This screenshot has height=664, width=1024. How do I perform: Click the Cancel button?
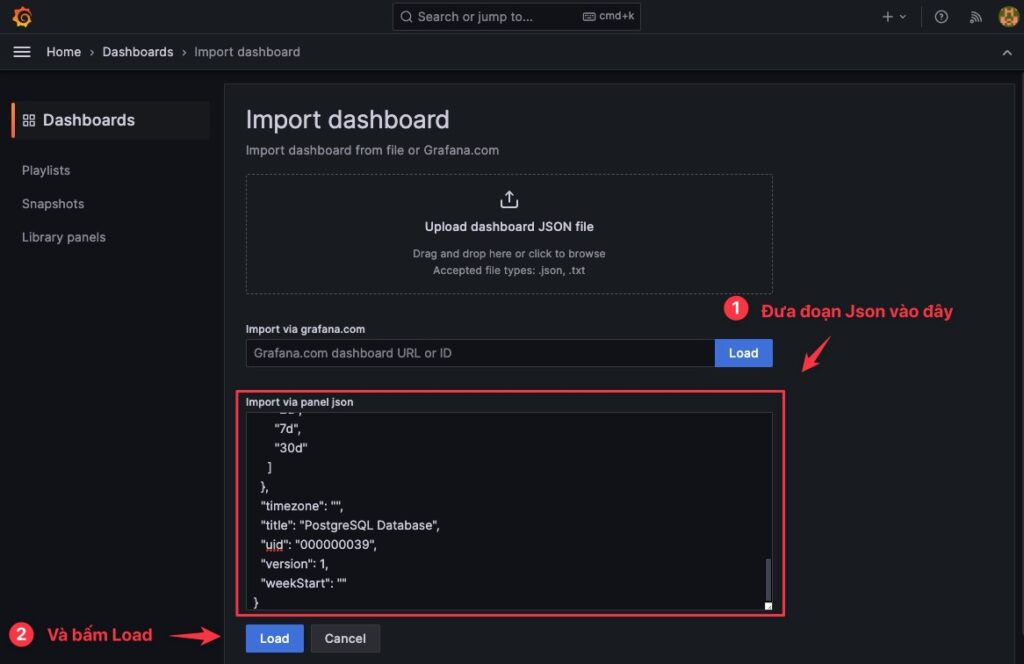click(x=345, y=639)
